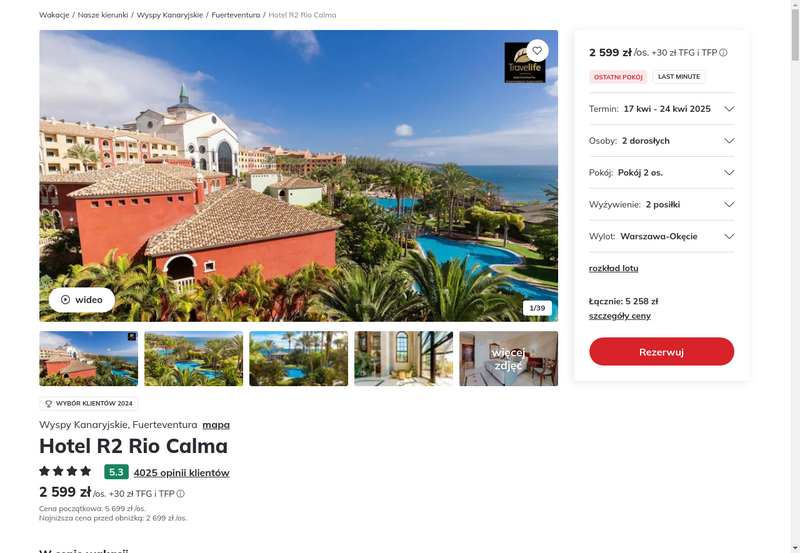
Task: Click the trophy Wybór Klientów 2024 badge
Action: pos(89,404)
